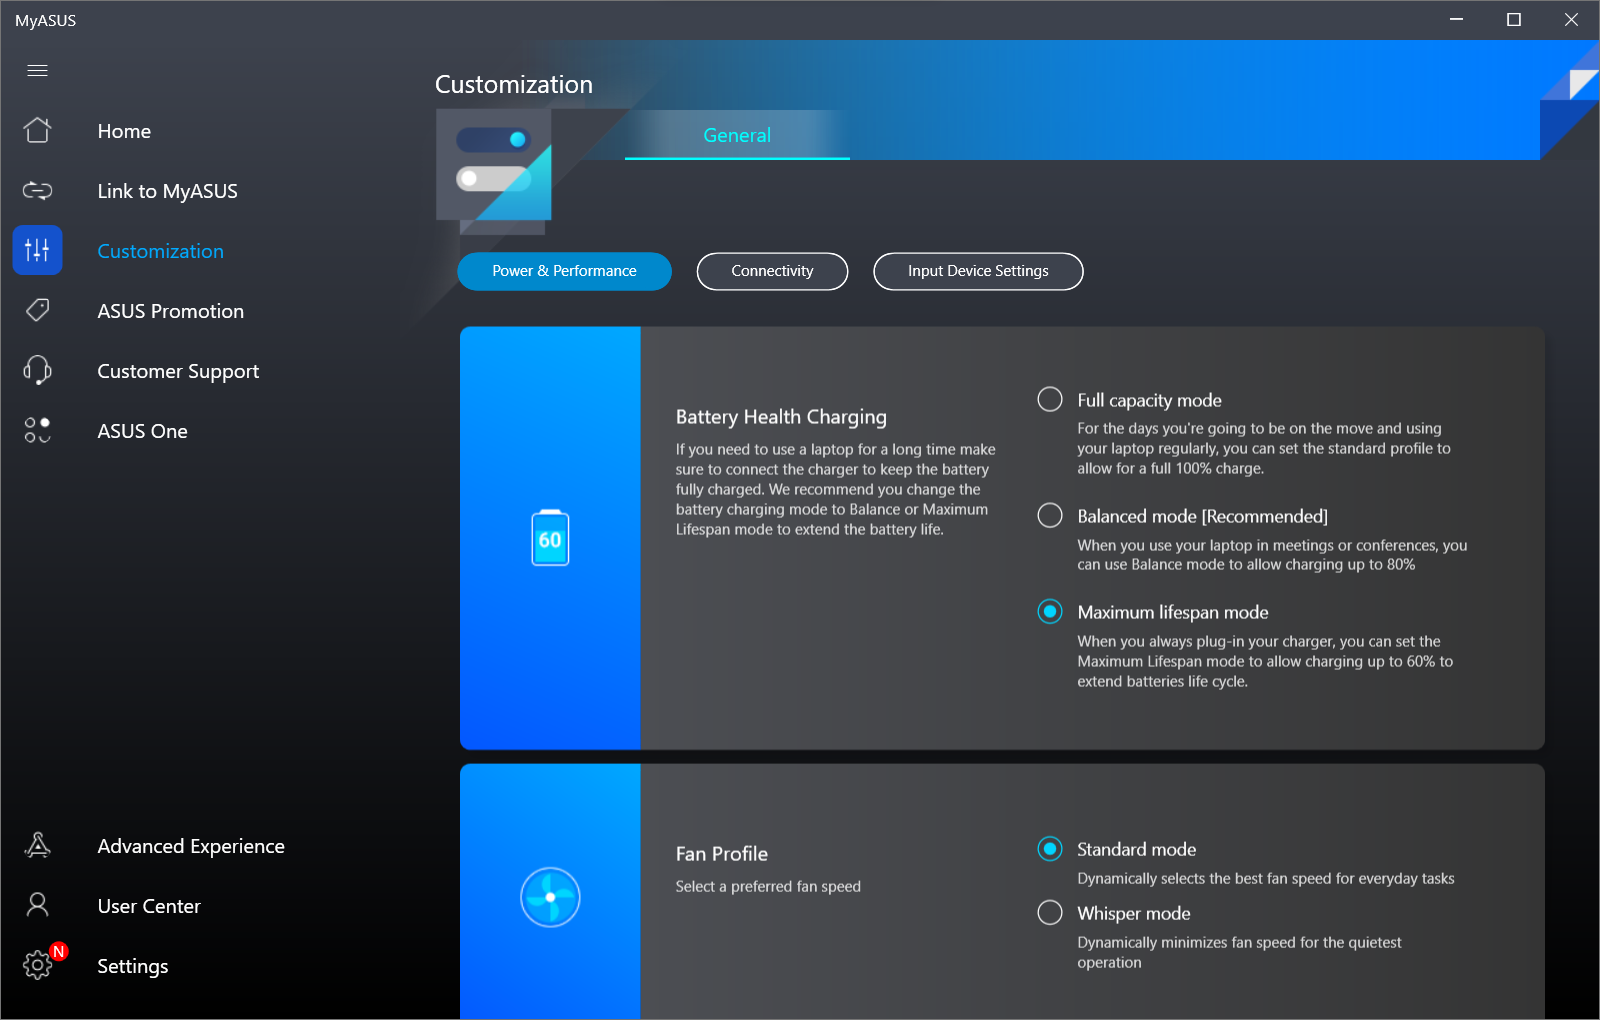Click 'Select a preferred fan speed' text
1600x1020 pixels.
tap(768, 887)
